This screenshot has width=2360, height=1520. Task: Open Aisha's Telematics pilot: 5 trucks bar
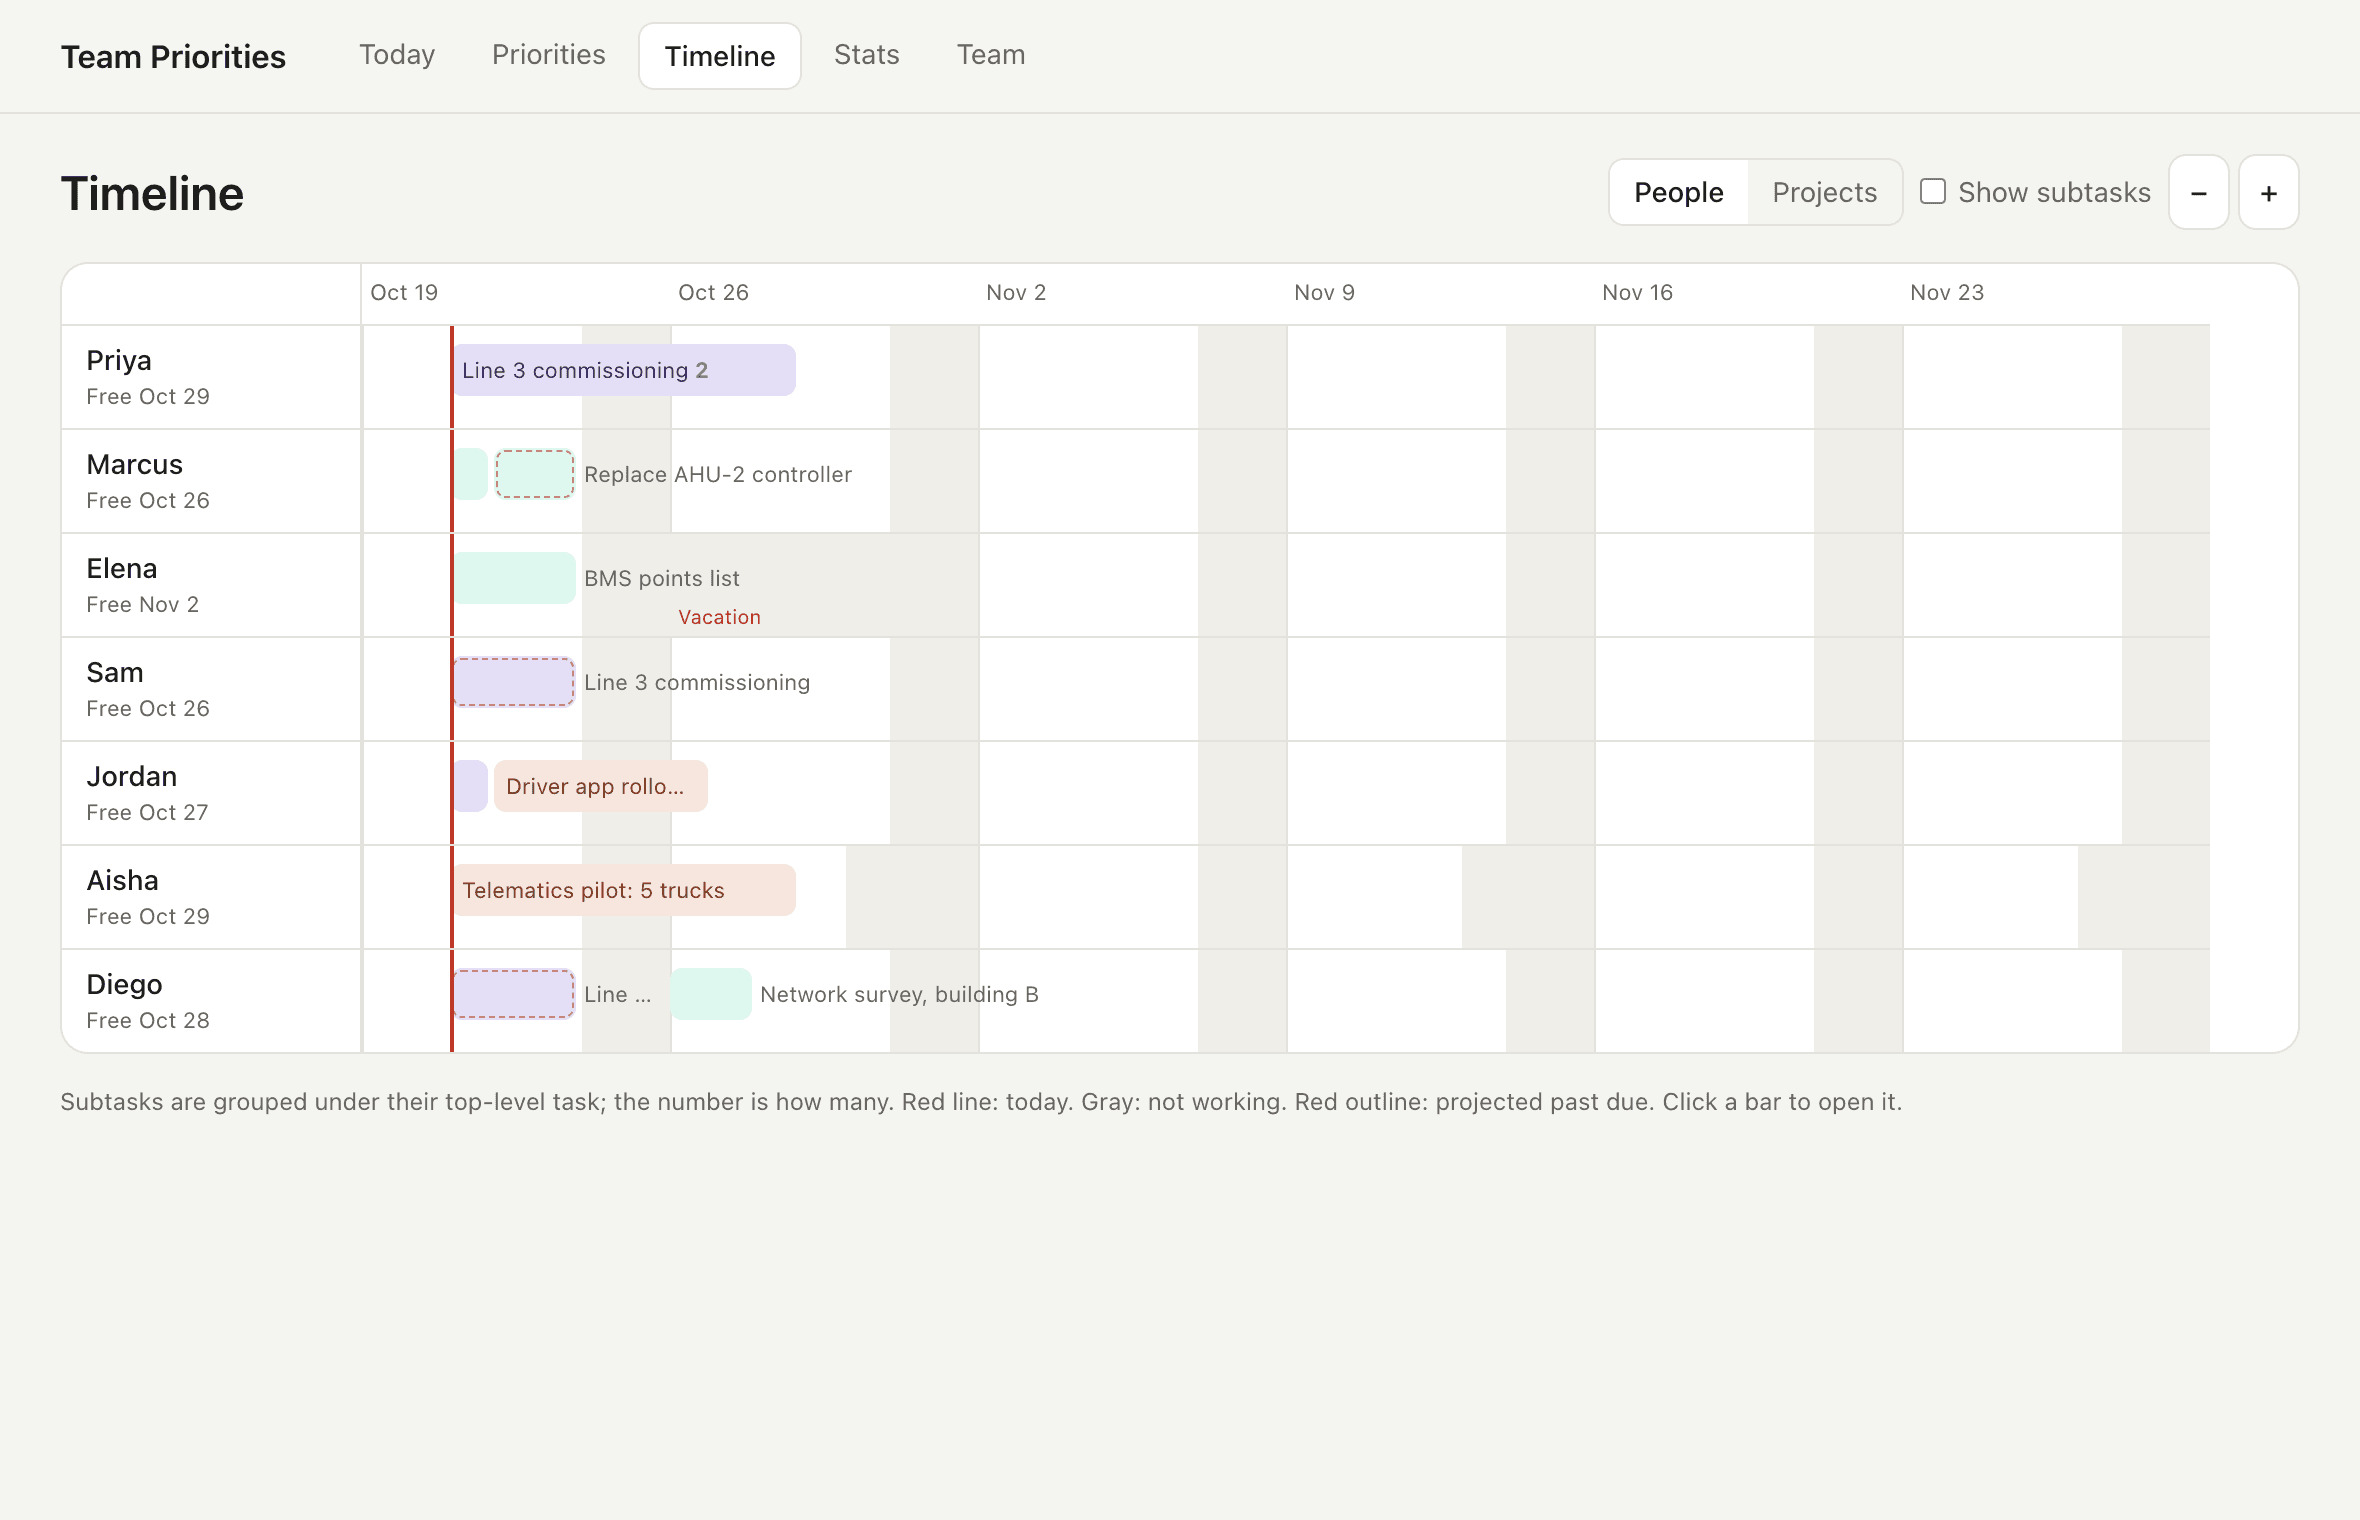(625, 890)
